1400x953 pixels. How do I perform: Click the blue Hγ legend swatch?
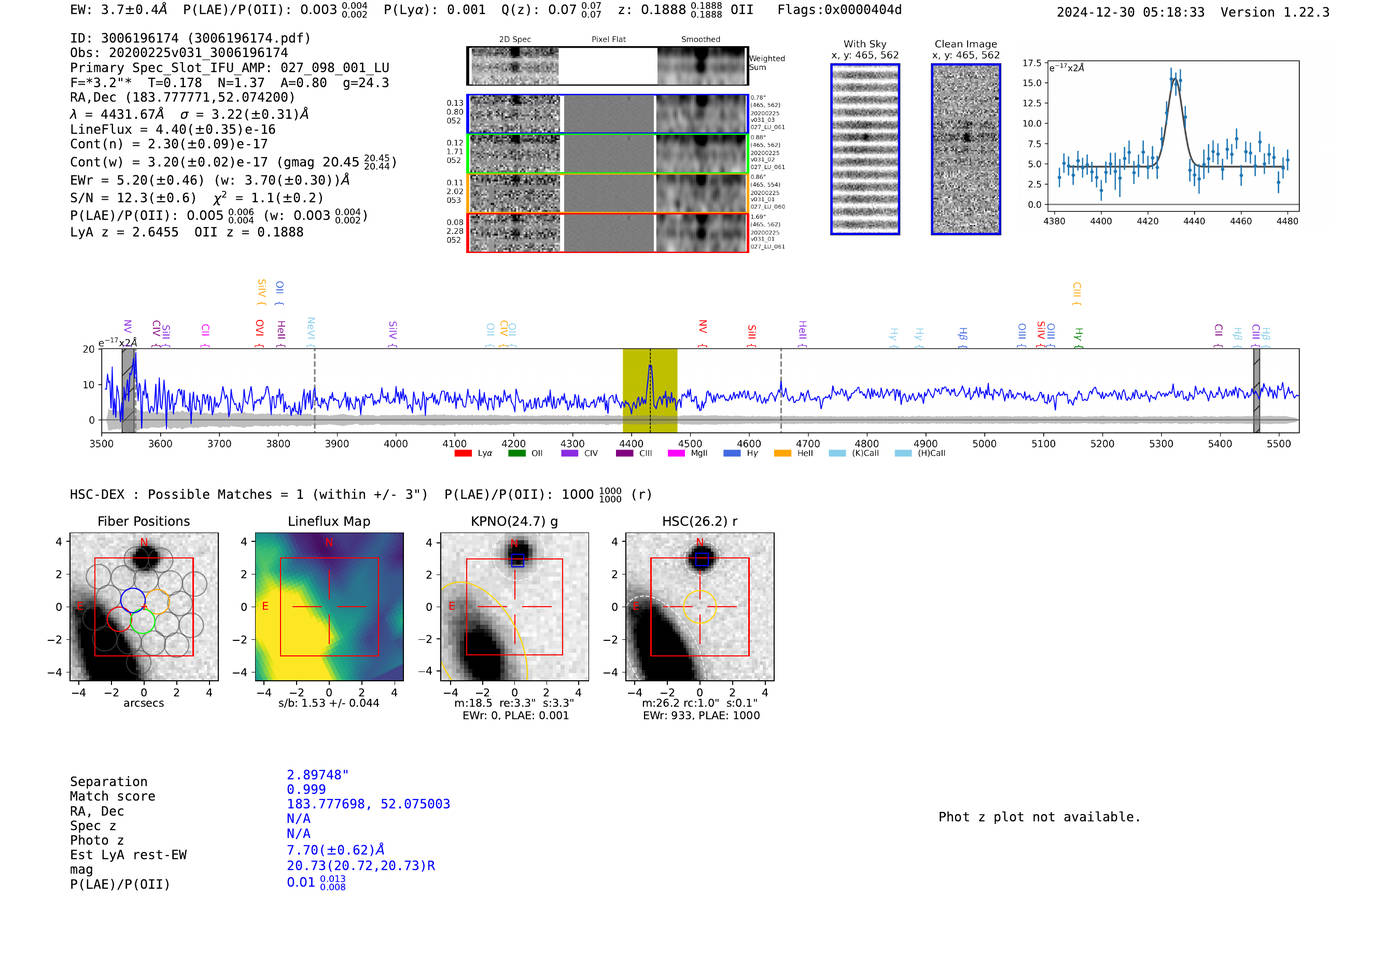(732, 453)
